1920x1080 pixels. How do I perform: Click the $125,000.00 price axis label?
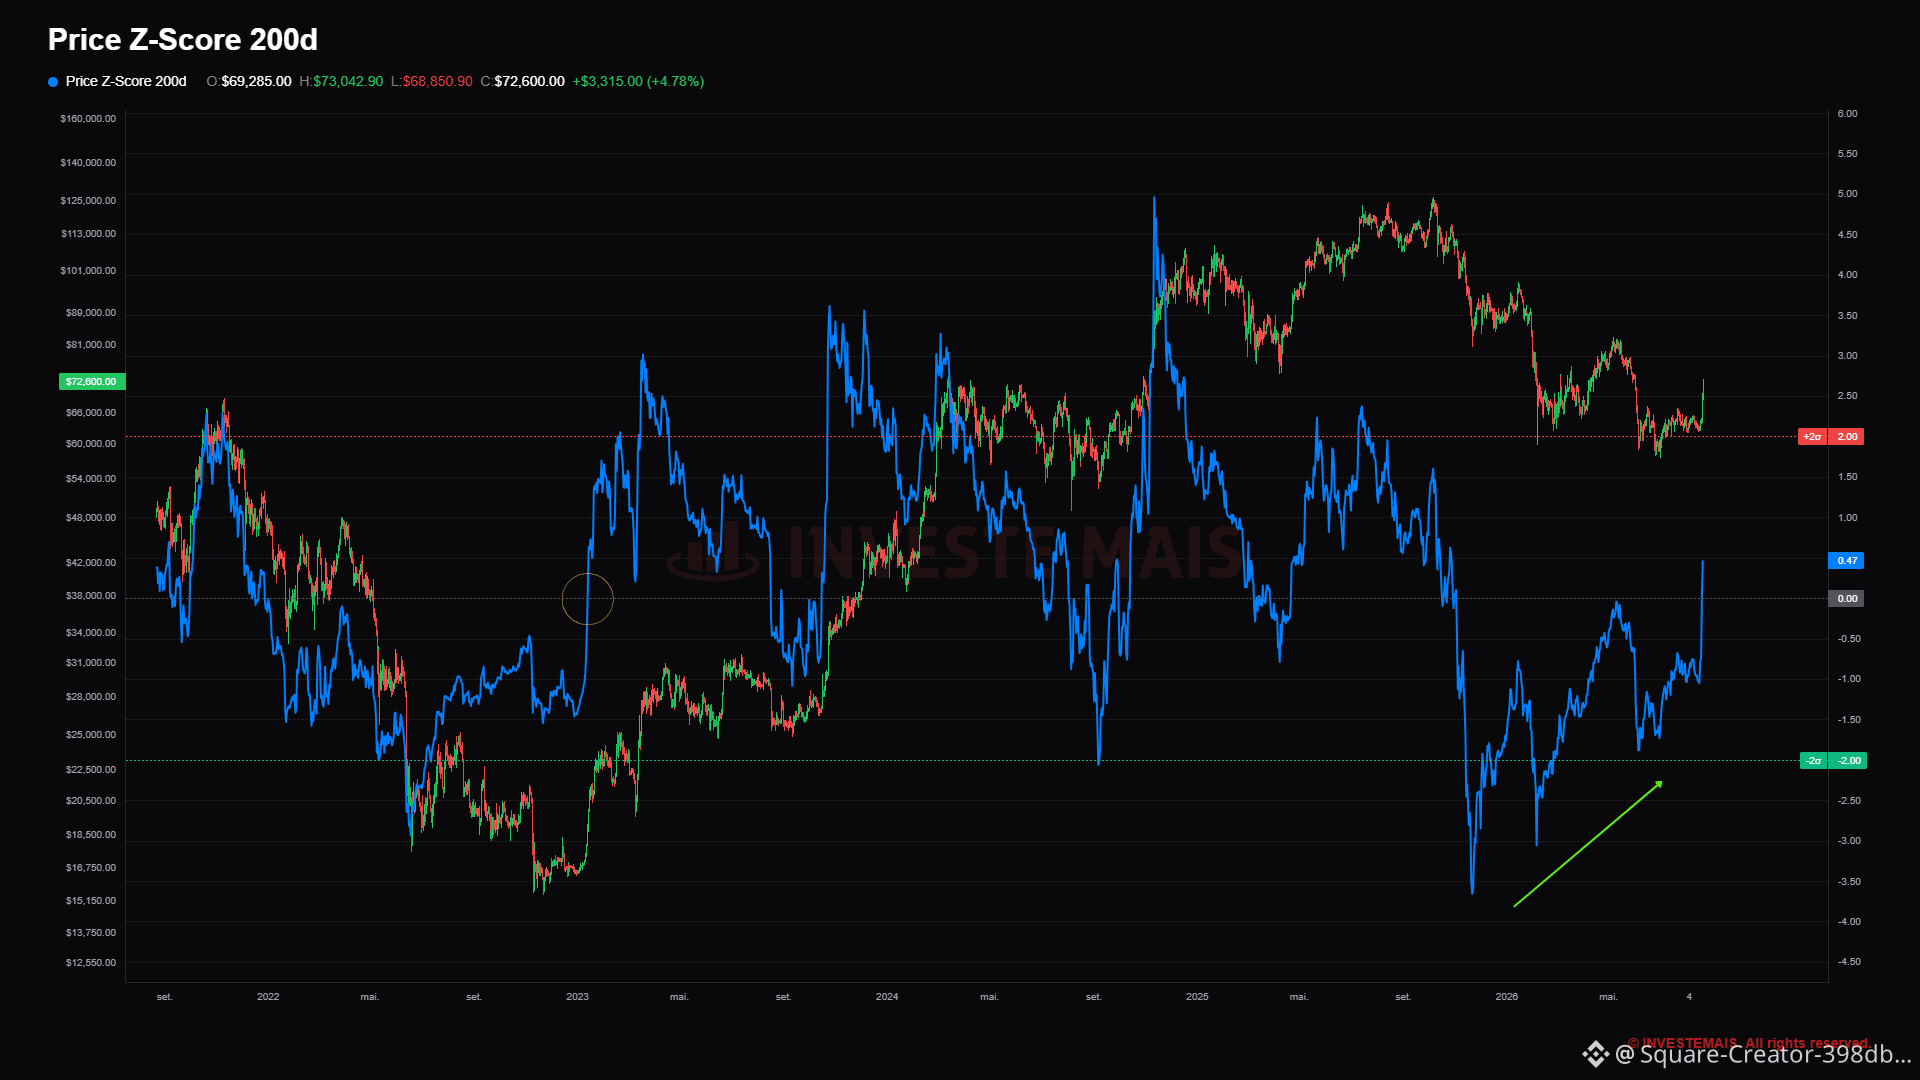(x=88, y=201)
